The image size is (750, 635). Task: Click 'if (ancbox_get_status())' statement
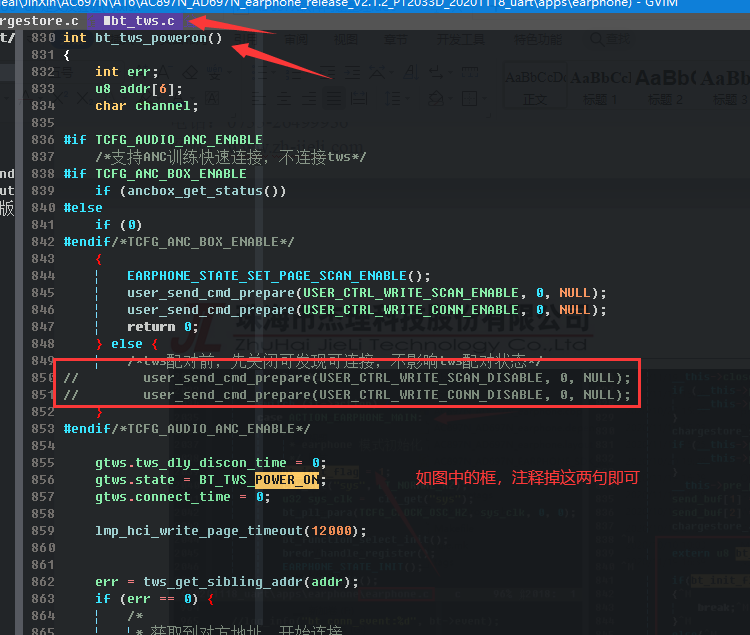point(190,191)
